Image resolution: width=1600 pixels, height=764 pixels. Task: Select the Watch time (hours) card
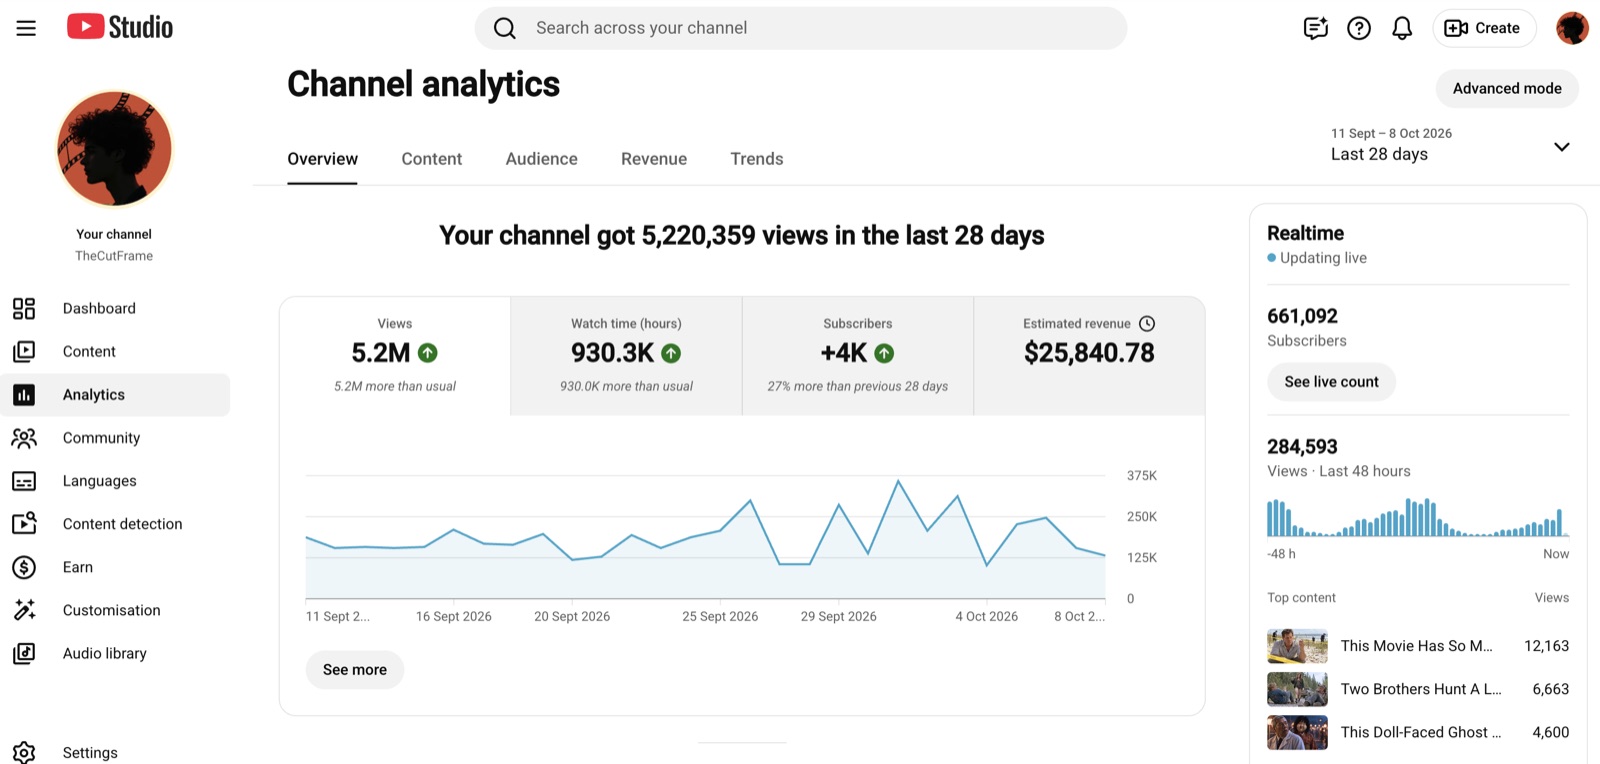[626, 355]
